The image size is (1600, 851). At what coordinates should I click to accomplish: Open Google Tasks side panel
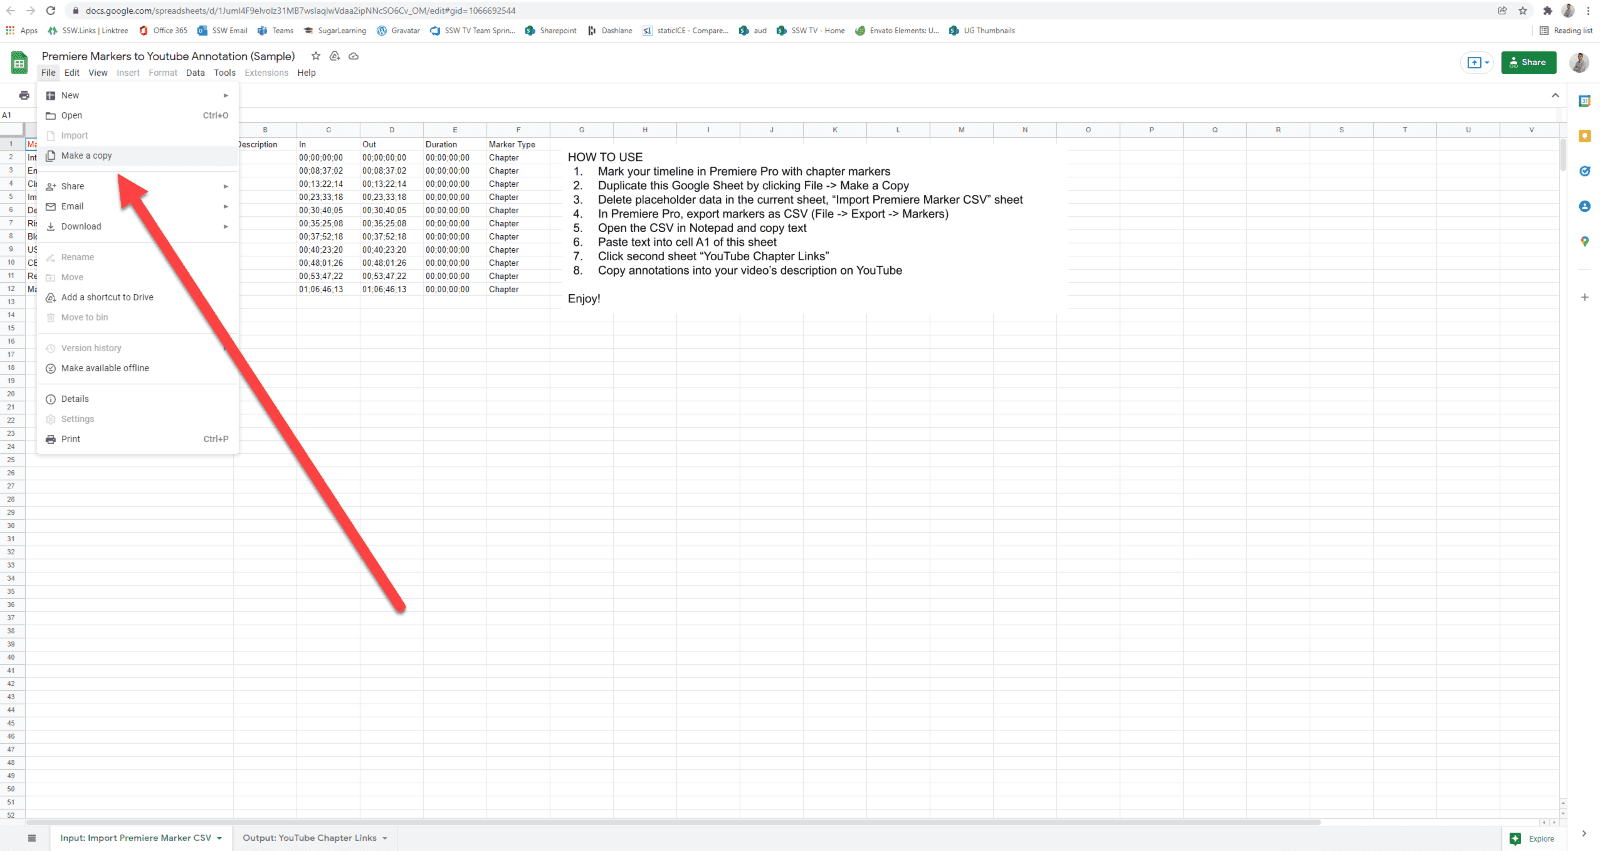tap(1584, 171)
